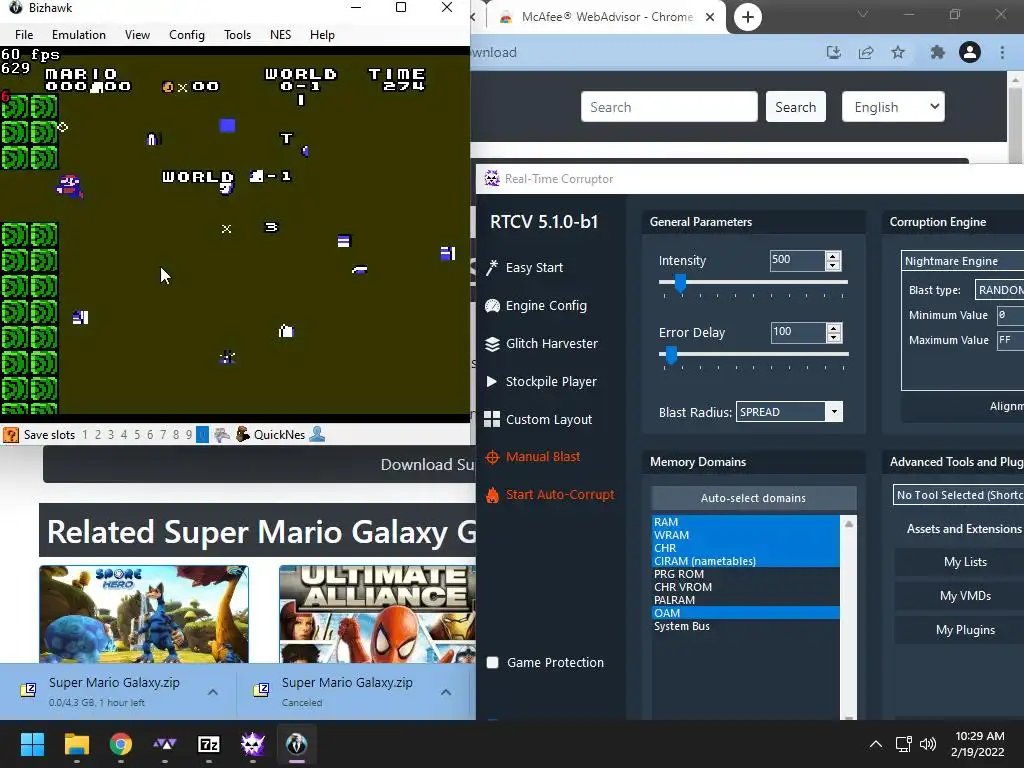This screenshot has height=768, width=1024.
Task: Toggle RAM memory domain selection
Action: click(746, 522)
